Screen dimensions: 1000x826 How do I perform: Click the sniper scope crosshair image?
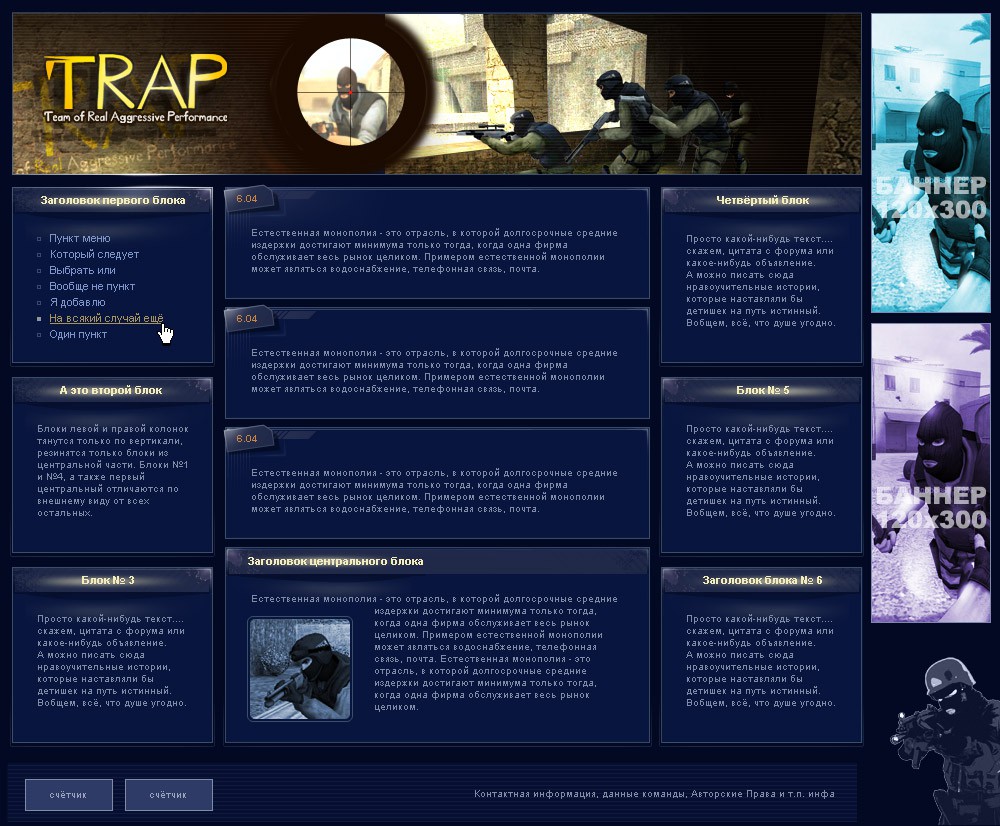[x=350, y=92]
